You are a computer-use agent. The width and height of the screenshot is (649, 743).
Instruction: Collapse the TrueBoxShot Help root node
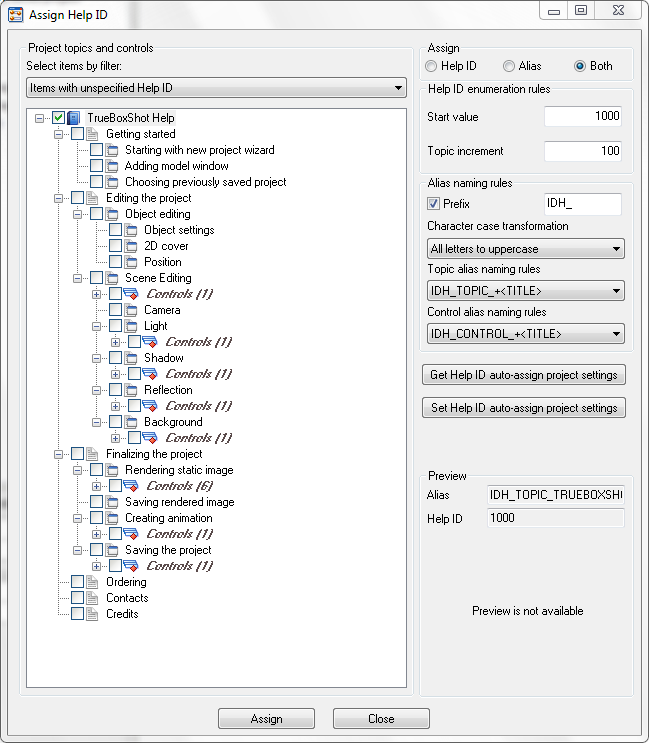[39, 118]
